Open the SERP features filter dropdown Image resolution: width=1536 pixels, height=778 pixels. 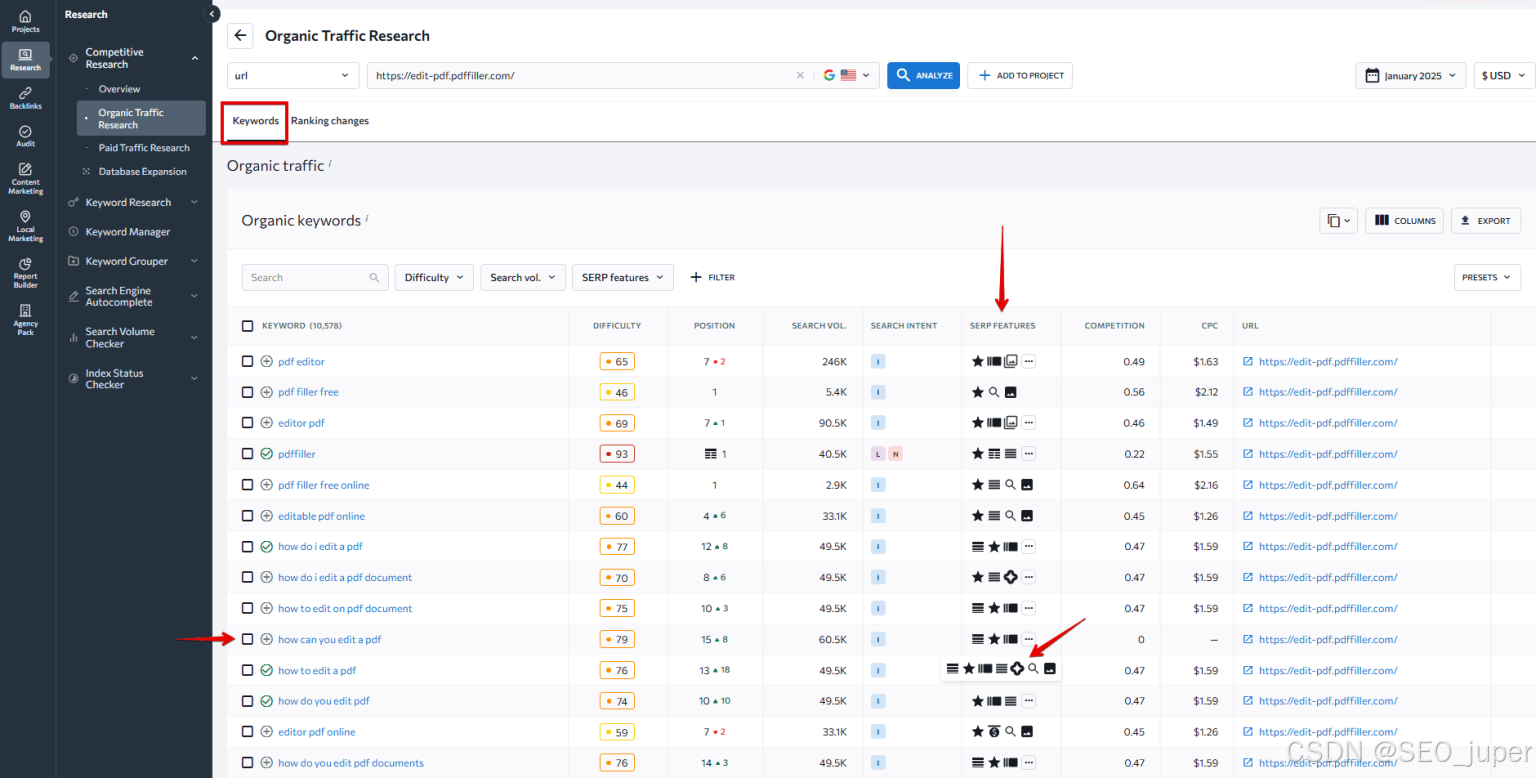[x=622, y=277]
